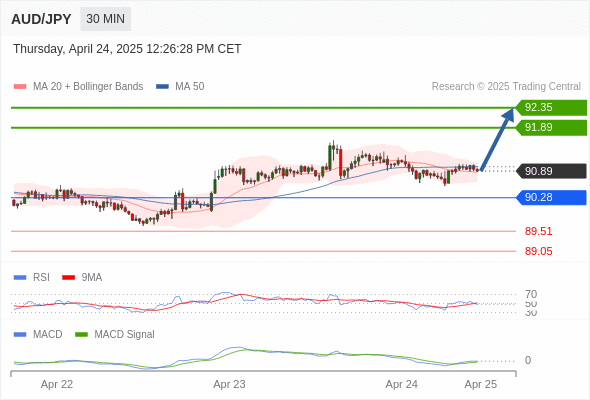Toggle the MACD legend label
This screenshot has width=590, height=400.
tap(47, 334)
